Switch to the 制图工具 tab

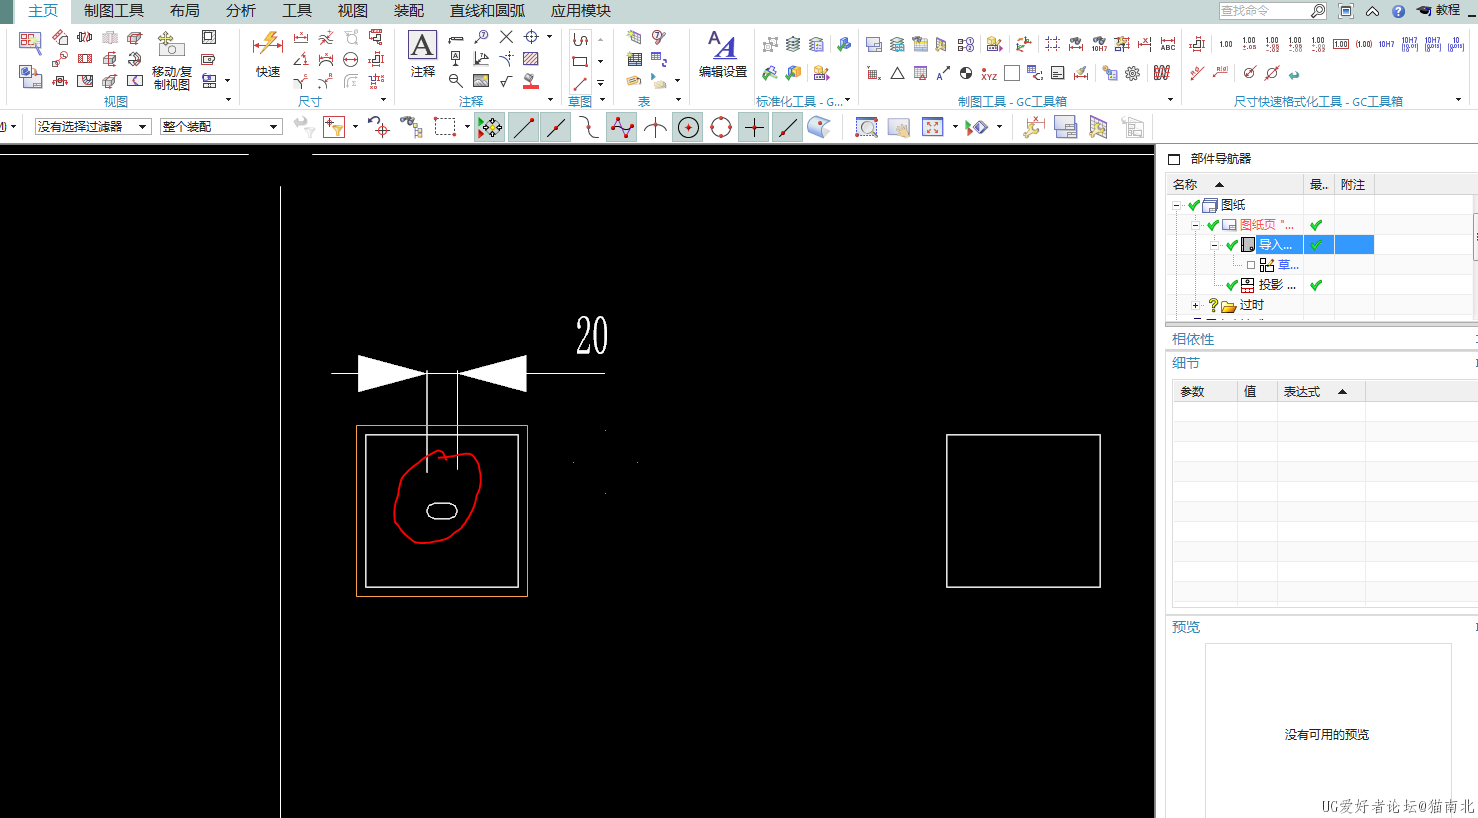114,11
